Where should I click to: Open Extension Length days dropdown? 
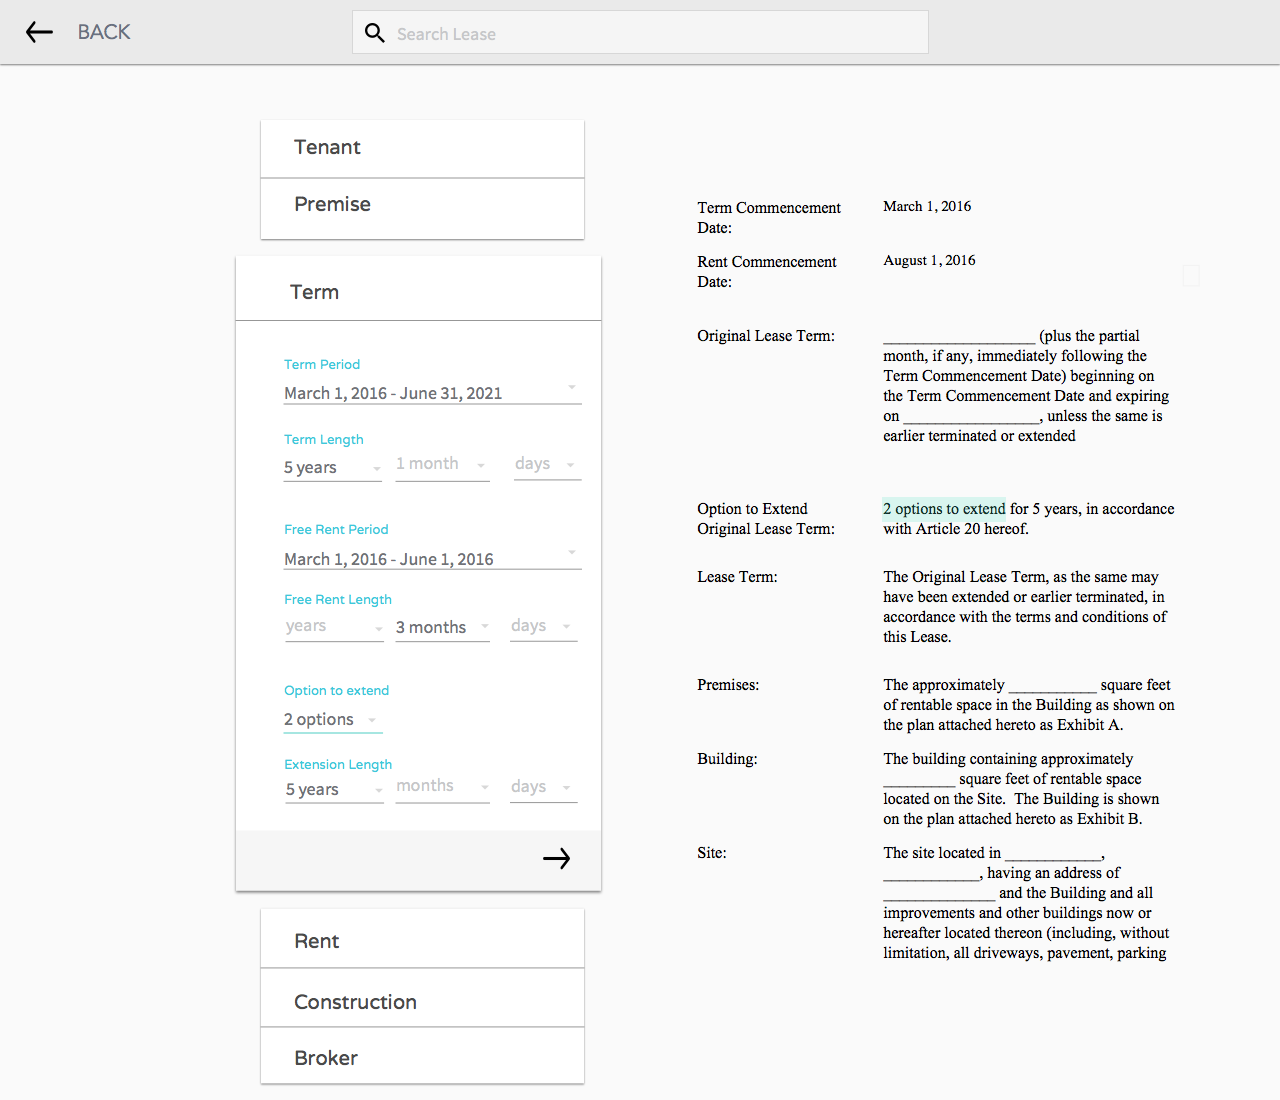coord(543,788)
